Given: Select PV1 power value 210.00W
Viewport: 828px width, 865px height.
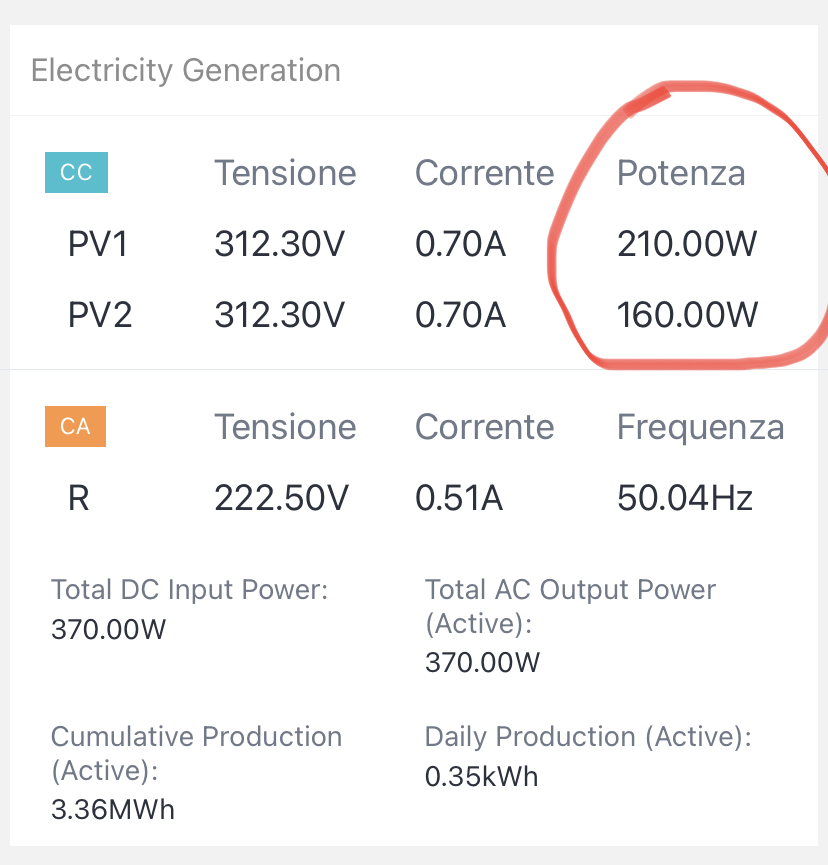Looking at the screenshot, I should [x=687, y=244].
